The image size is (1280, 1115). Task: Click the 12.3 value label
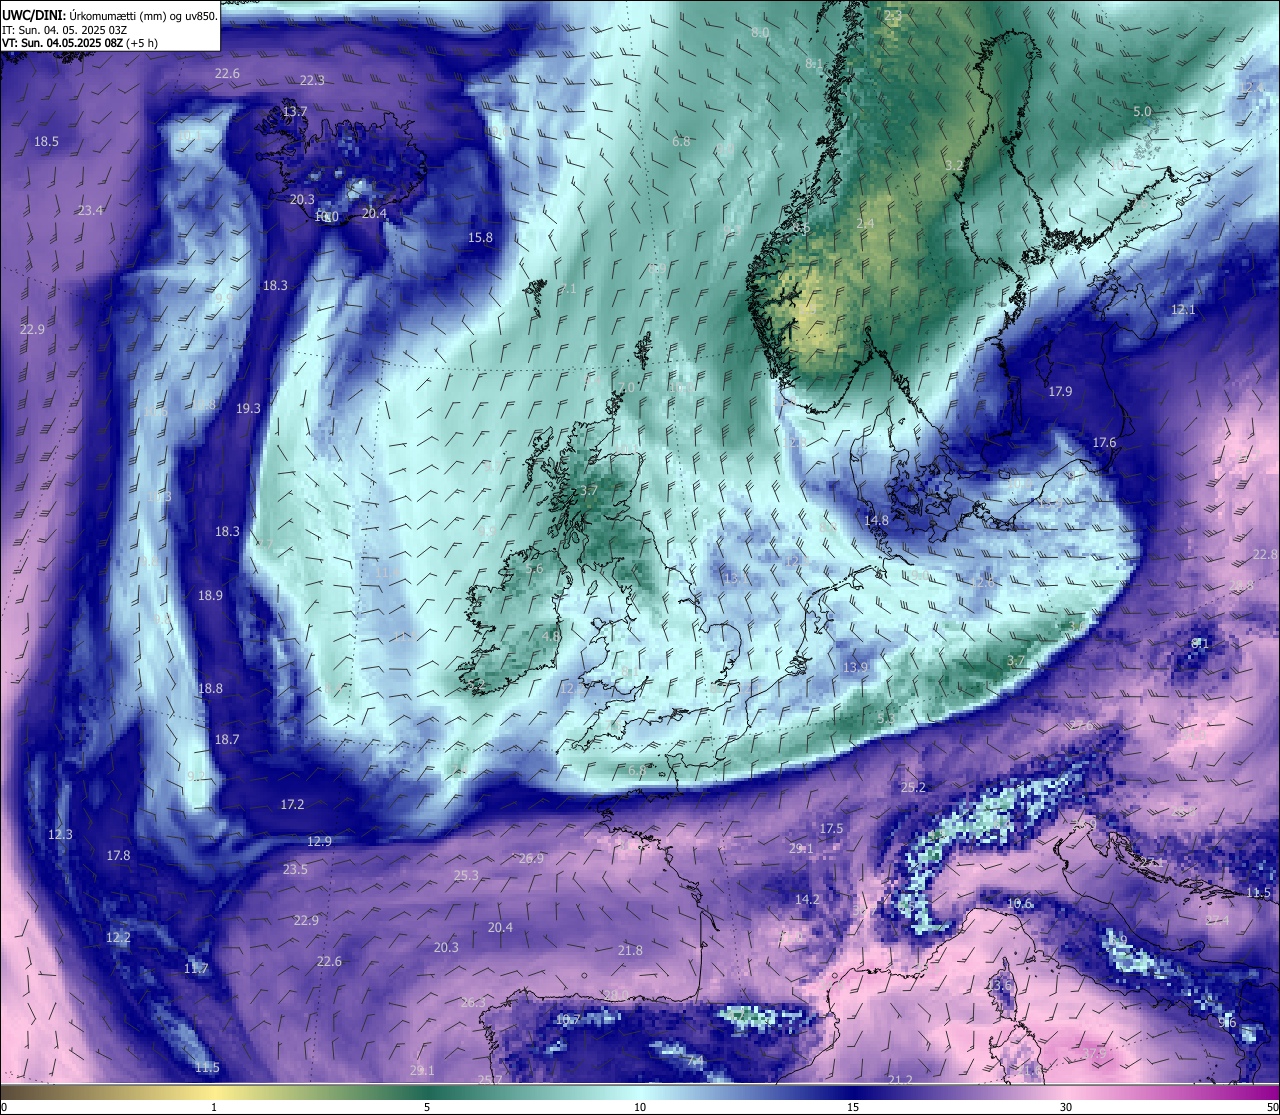(x=60, y=835)
